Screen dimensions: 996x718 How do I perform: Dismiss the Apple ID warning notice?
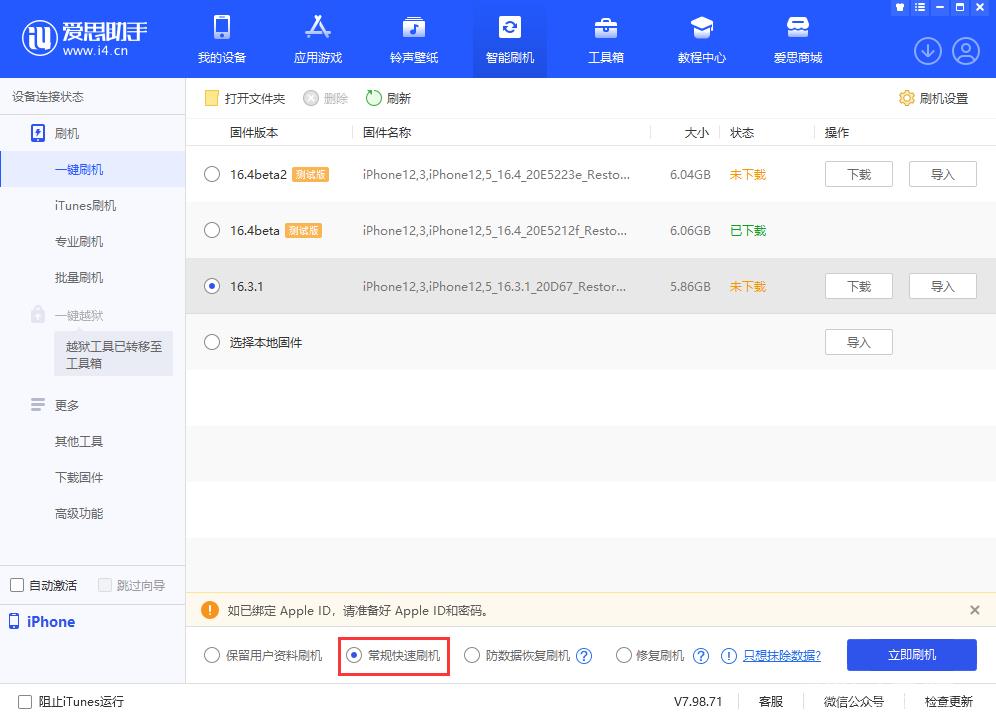[x=974, y=610]
